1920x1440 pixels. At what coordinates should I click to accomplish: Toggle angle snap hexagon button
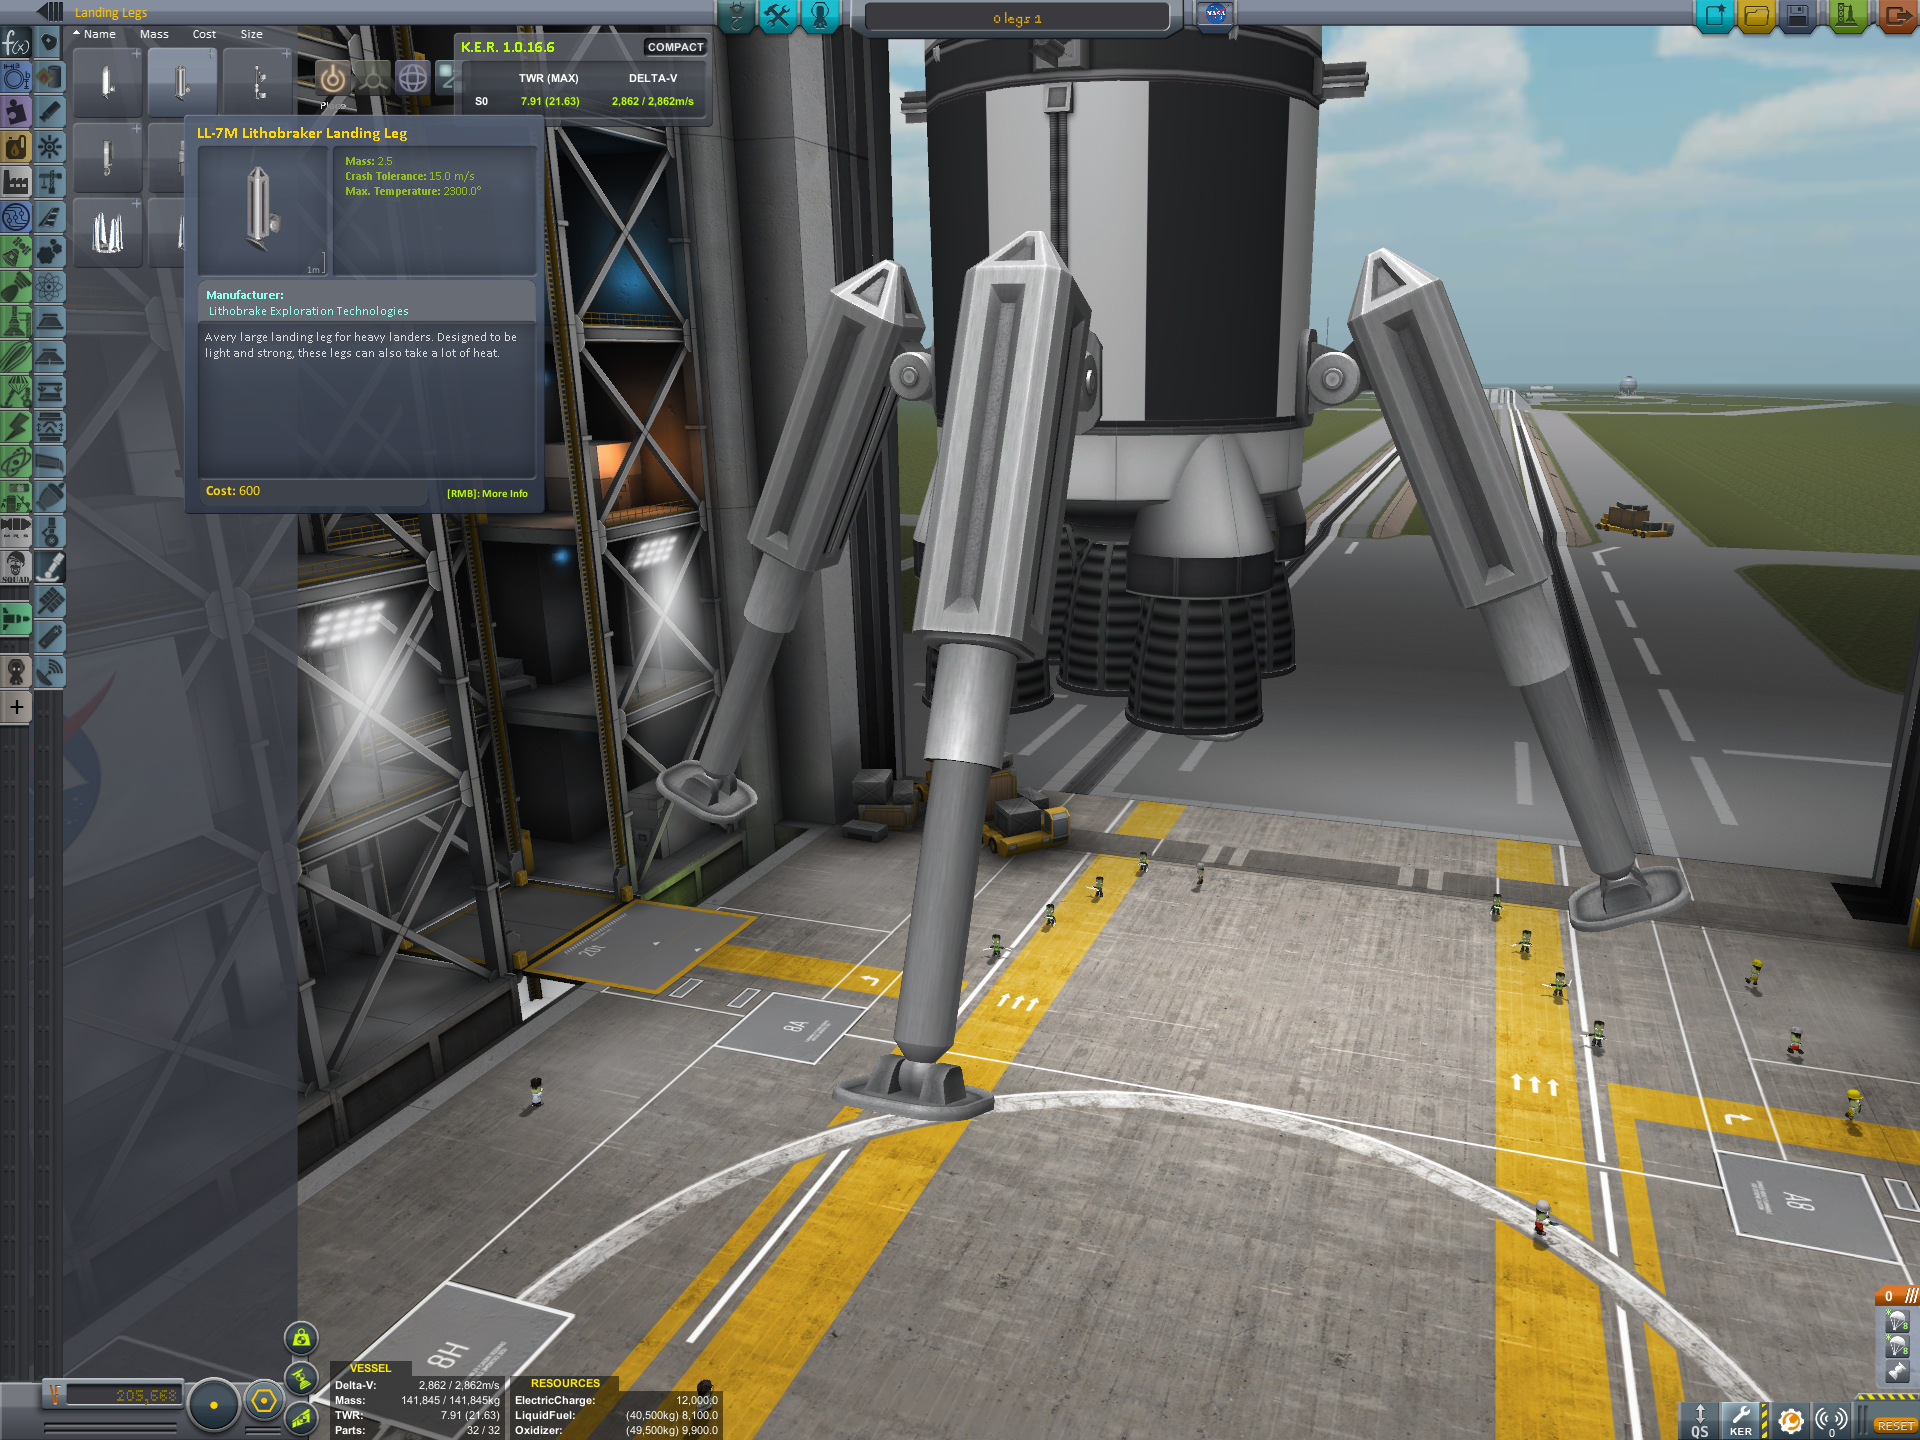(x=264, y=1401)
